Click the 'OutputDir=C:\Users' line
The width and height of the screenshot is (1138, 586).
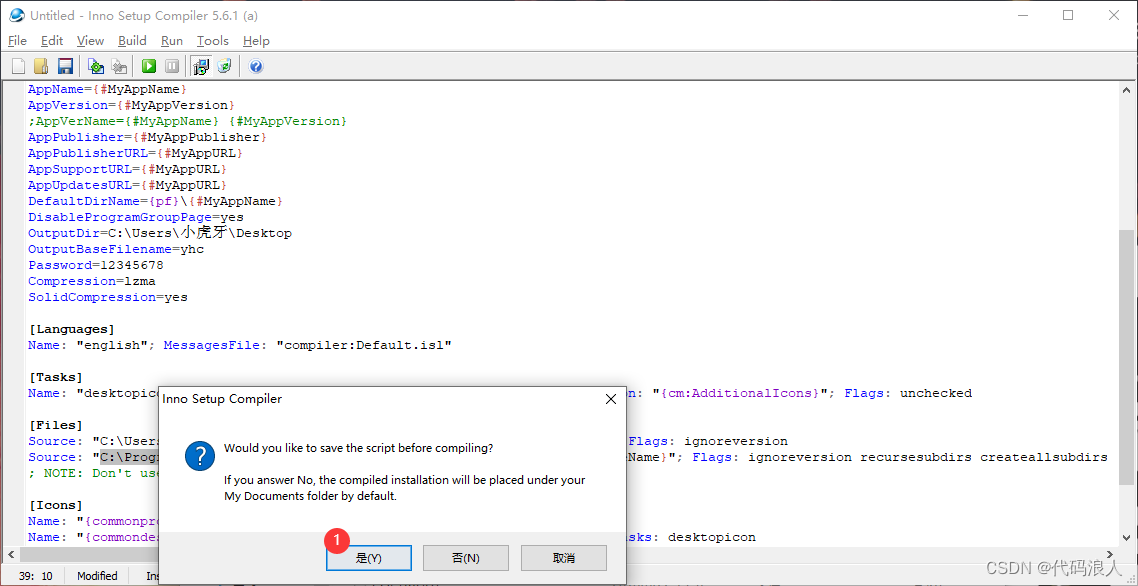160,233
